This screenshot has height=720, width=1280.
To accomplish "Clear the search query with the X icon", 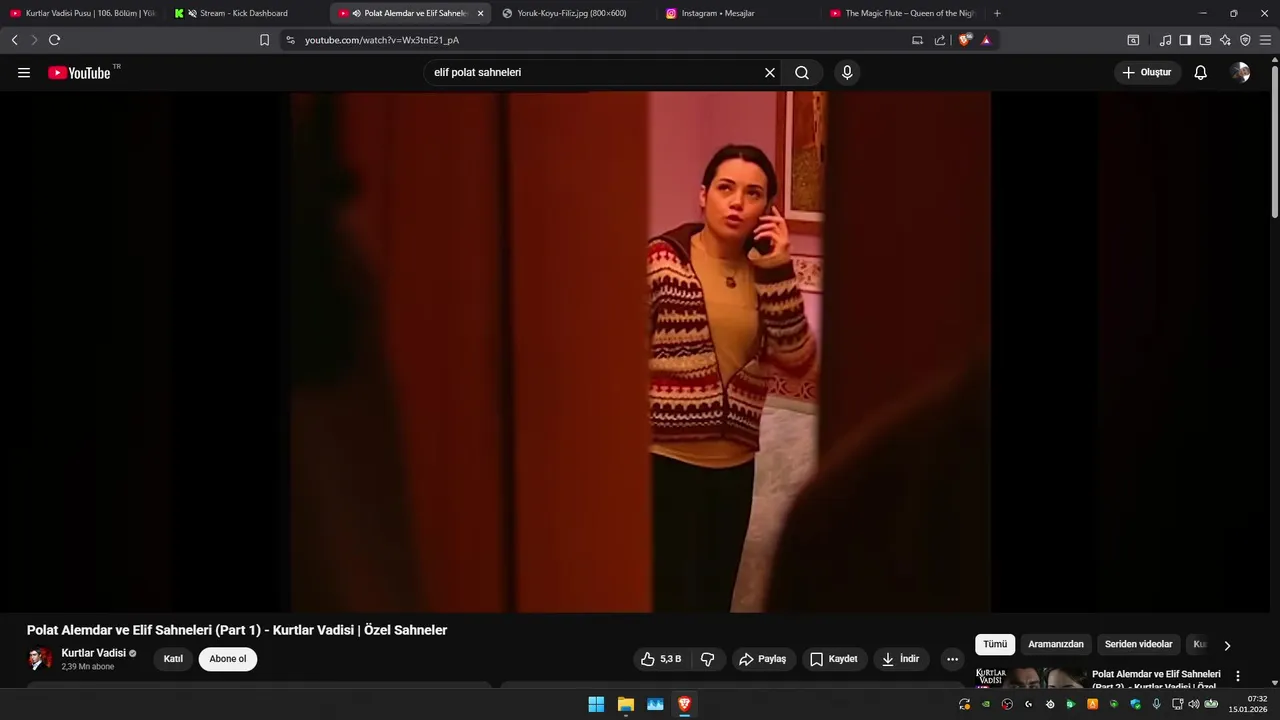I will 770,73.
